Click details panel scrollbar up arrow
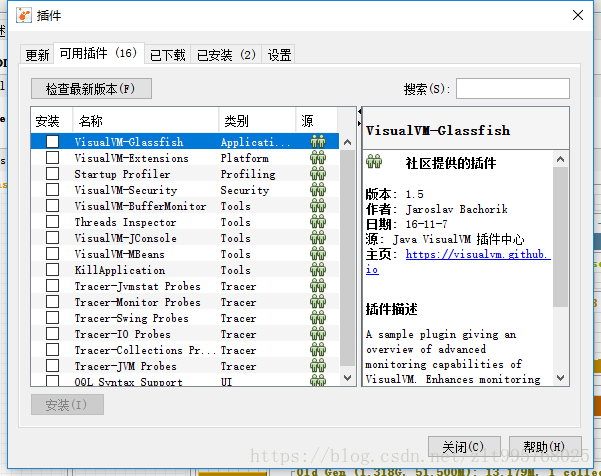Image resolution: width=601 pixels, height=476 pixels. (560, 159)
